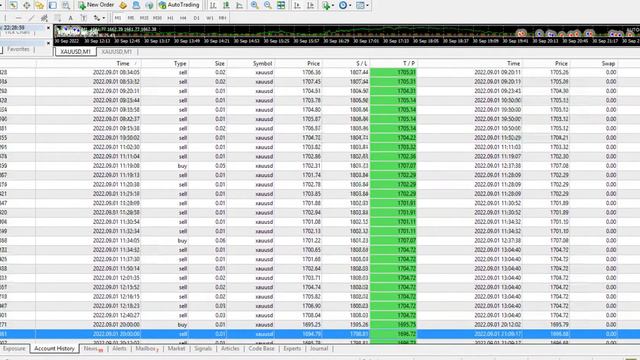The height and width of the screenshot is (360, 640).
Task: Toggle the Terminal panel icon
Action: tap(53, 5)
